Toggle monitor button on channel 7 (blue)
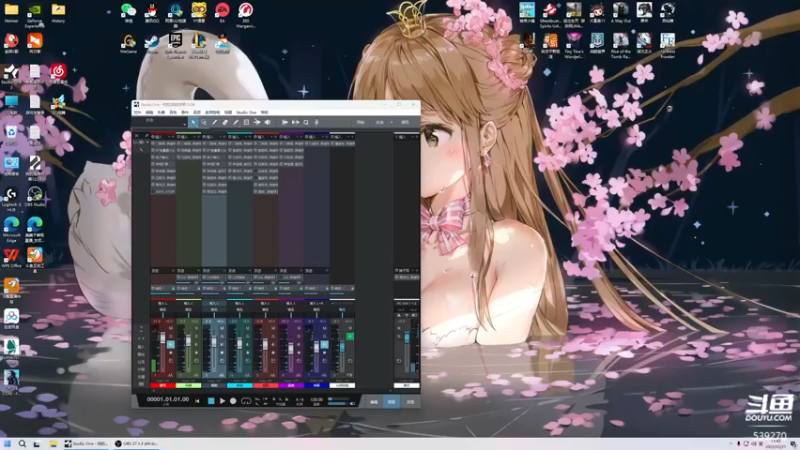 (324, 345)
